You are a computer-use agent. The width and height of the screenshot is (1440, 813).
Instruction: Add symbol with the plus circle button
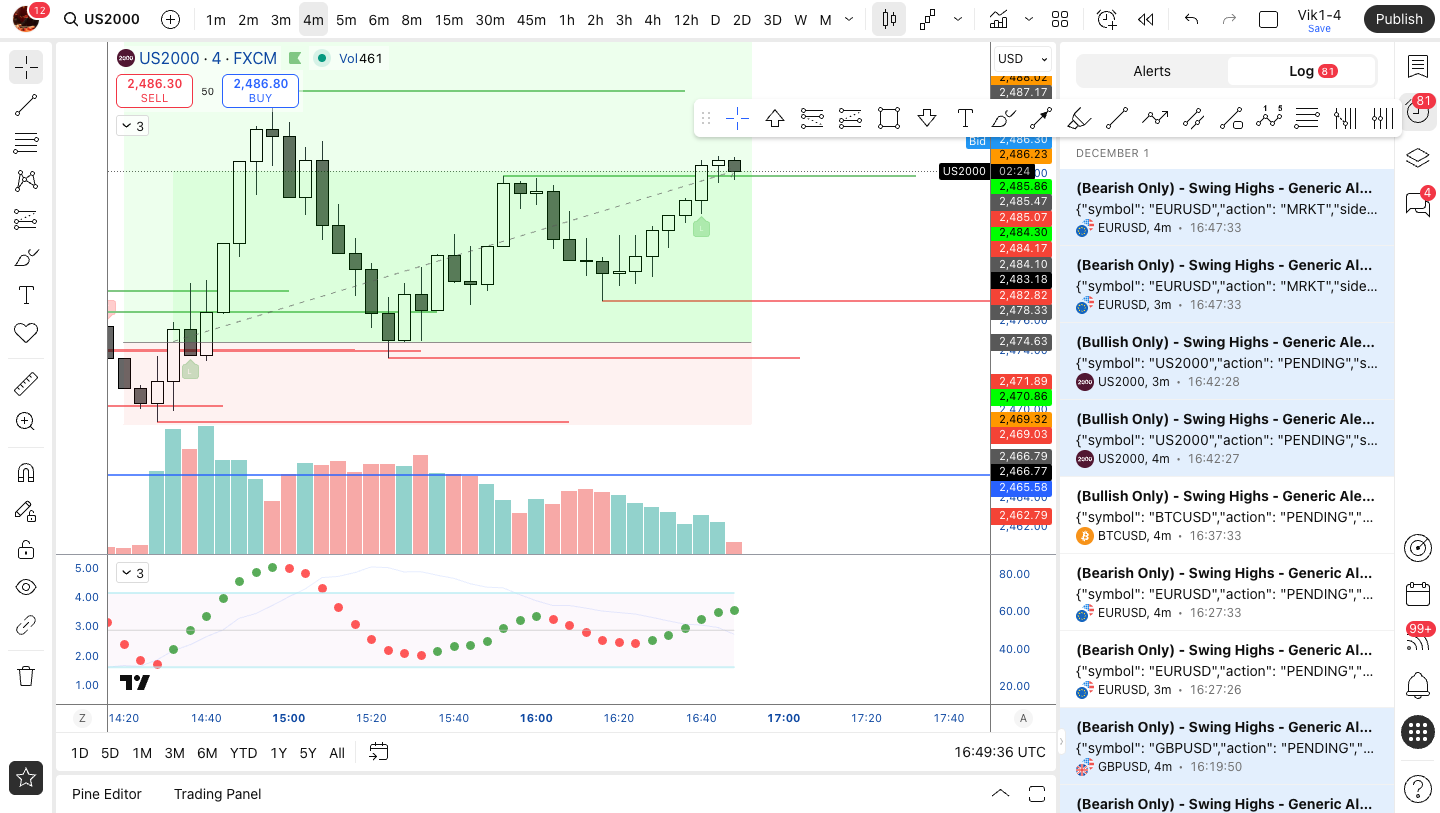(170, 19)
